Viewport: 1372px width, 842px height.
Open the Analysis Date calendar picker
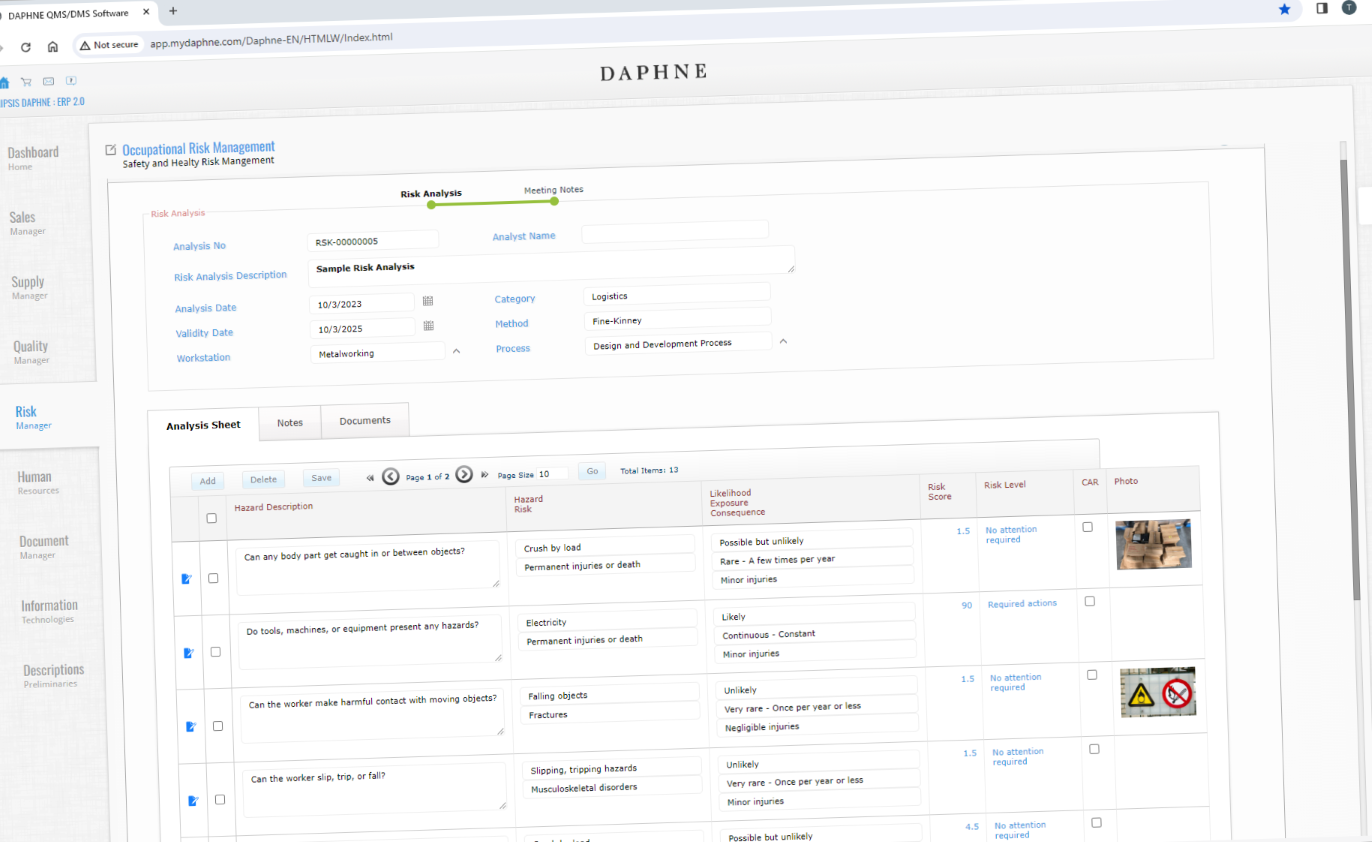428,300
